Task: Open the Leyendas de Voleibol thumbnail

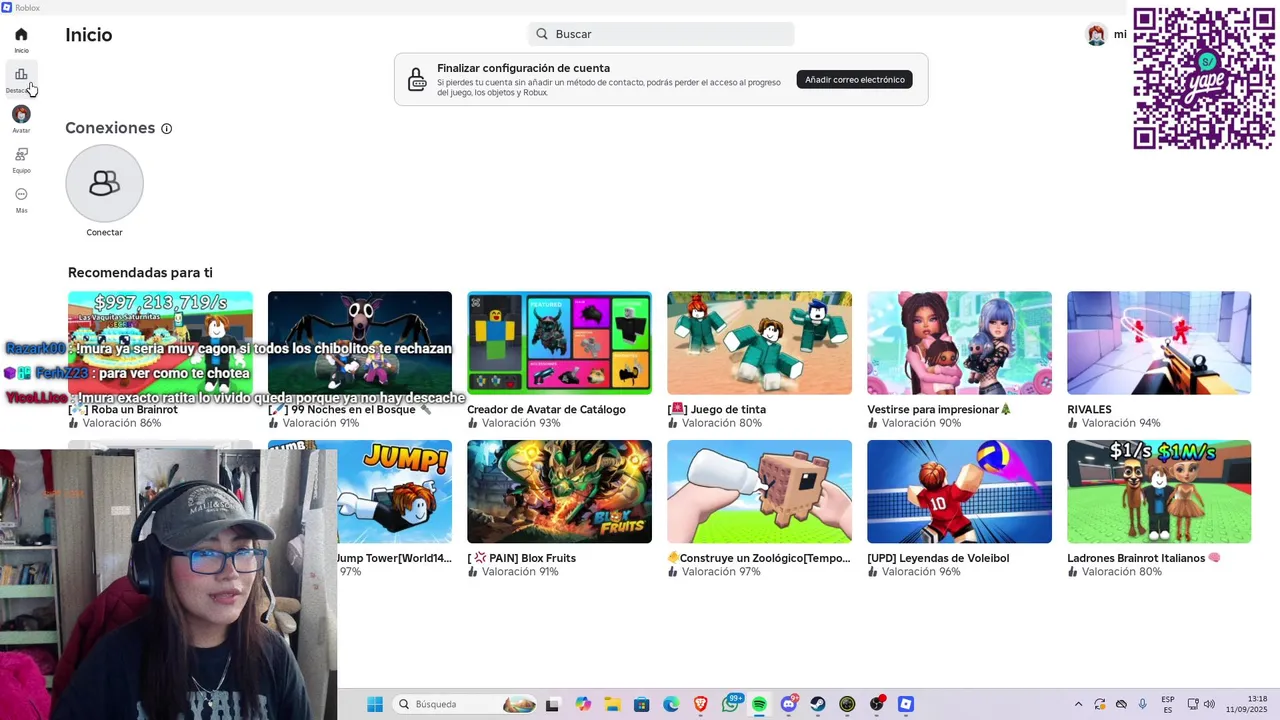Action: (959, 492)
